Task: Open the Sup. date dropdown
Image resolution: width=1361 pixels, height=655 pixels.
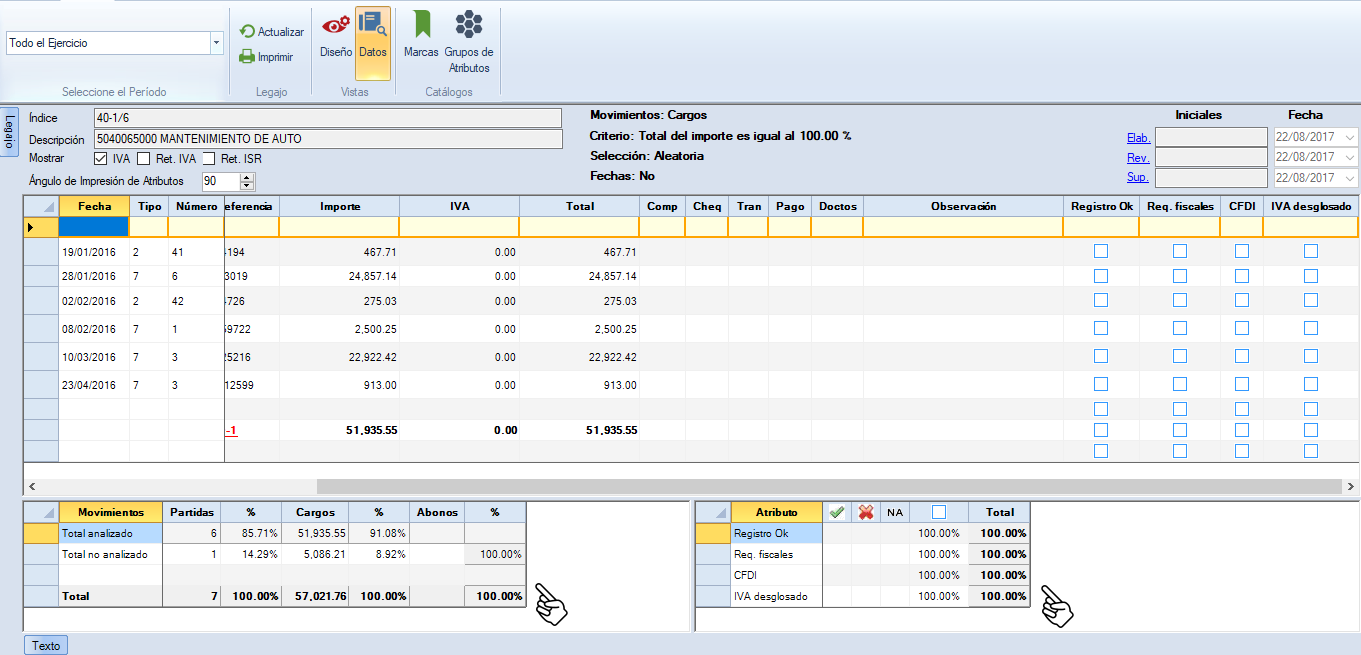Action: tap(1350, 178)
